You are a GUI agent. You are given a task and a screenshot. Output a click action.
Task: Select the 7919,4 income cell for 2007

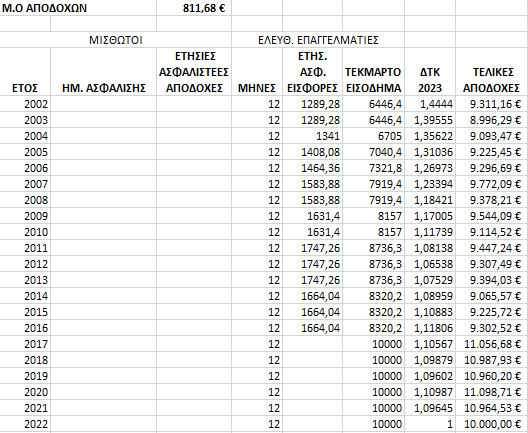[373, 184]
